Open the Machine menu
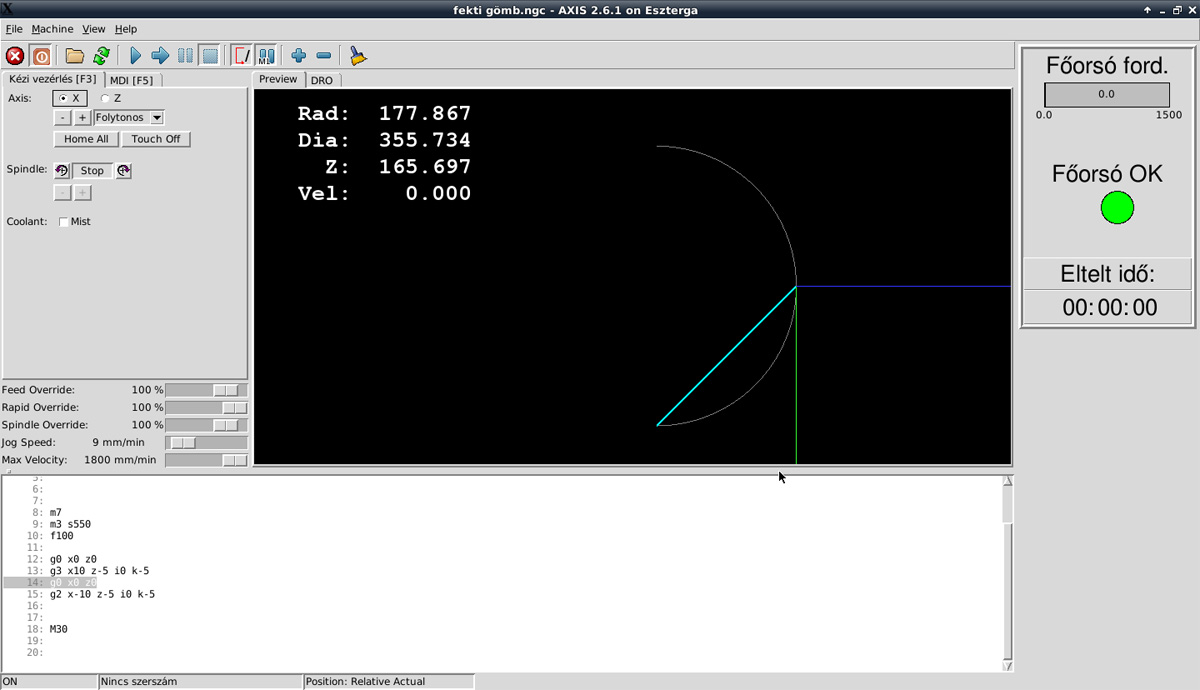The width and height of the screenshot is (1200, 690). coord(52,29)
